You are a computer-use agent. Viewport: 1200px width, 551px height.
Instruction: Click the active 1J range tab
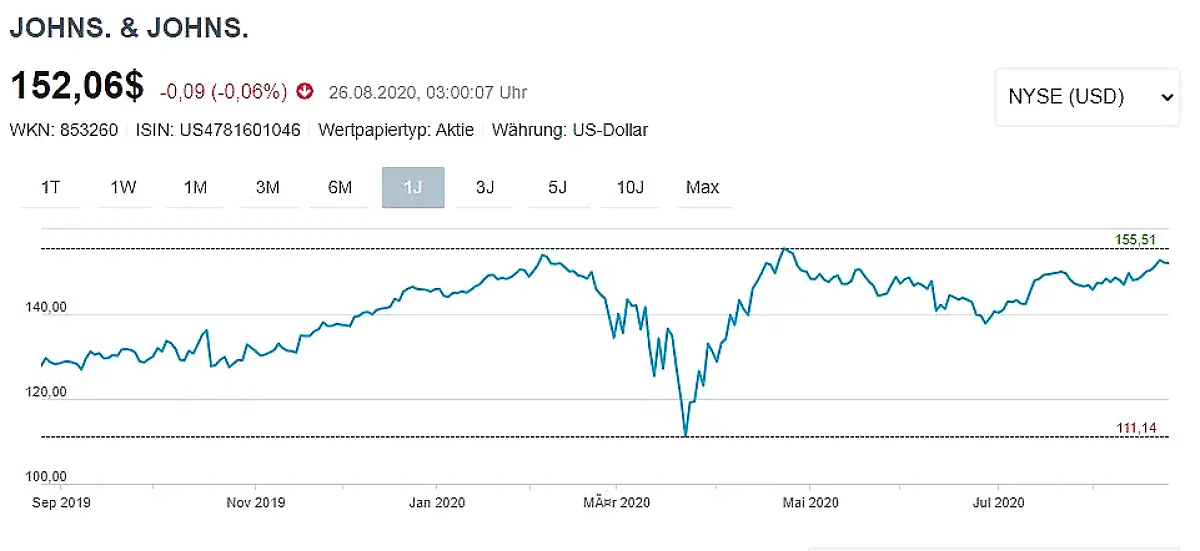(x=412, y=187)
